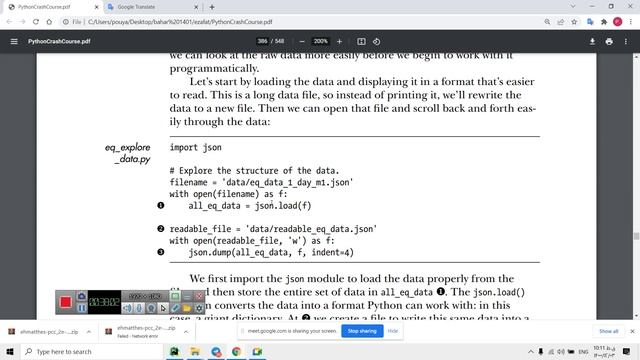The height and width of the screenshot is (360, 640).
Task: Print the PDF document
Action: [609, 41]
